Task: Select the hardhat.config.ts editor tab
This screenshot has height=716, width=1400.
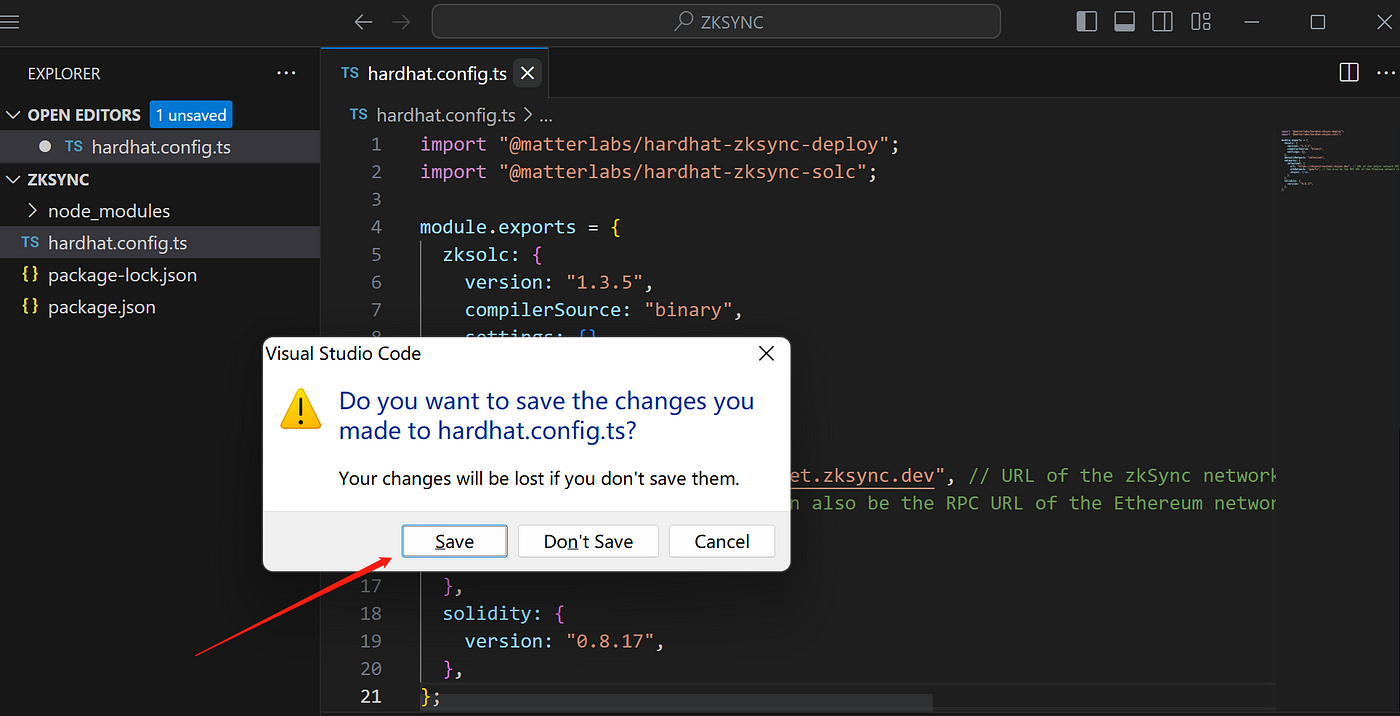Action: point(435,73)
